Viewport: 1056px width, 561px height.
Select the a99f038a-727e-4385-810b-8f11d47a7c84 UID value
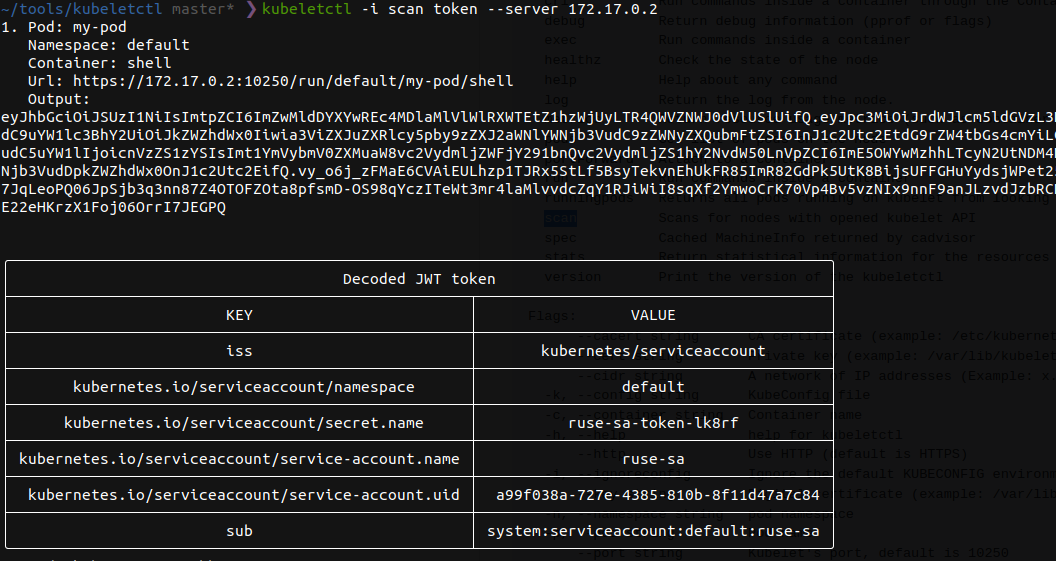click(653, 495)
